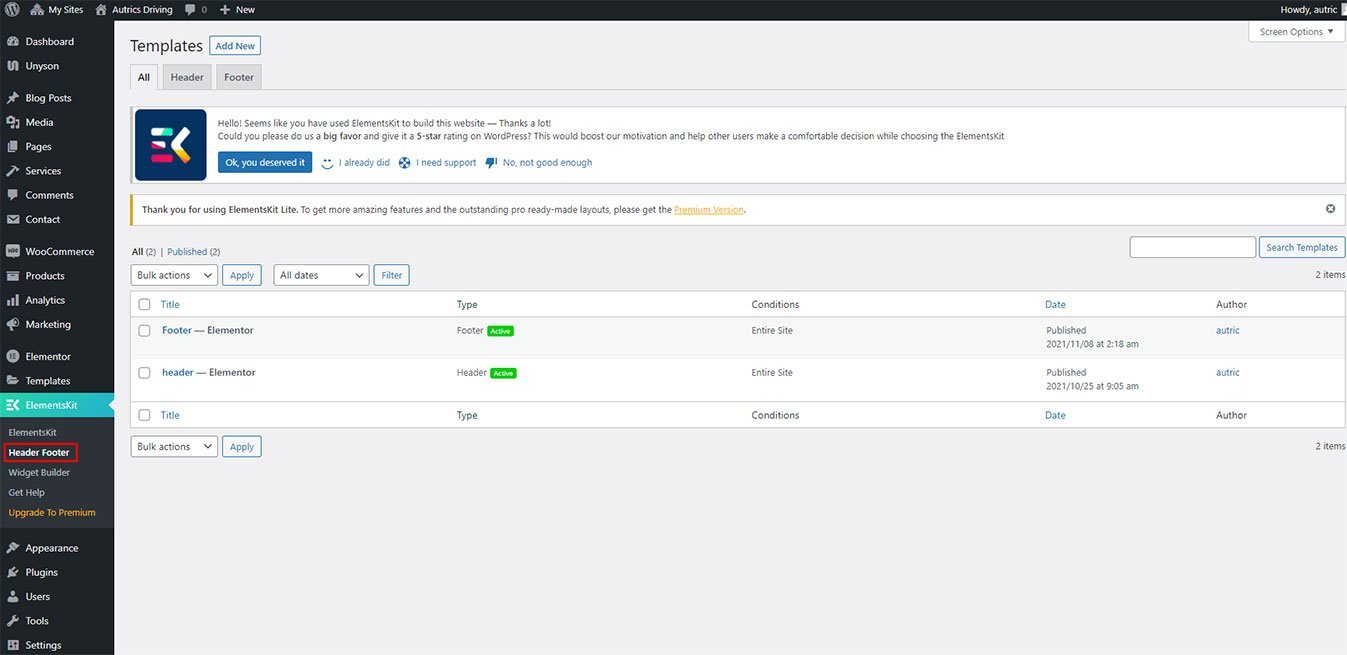Expand the Screen Options panel

click(1296, 32)
